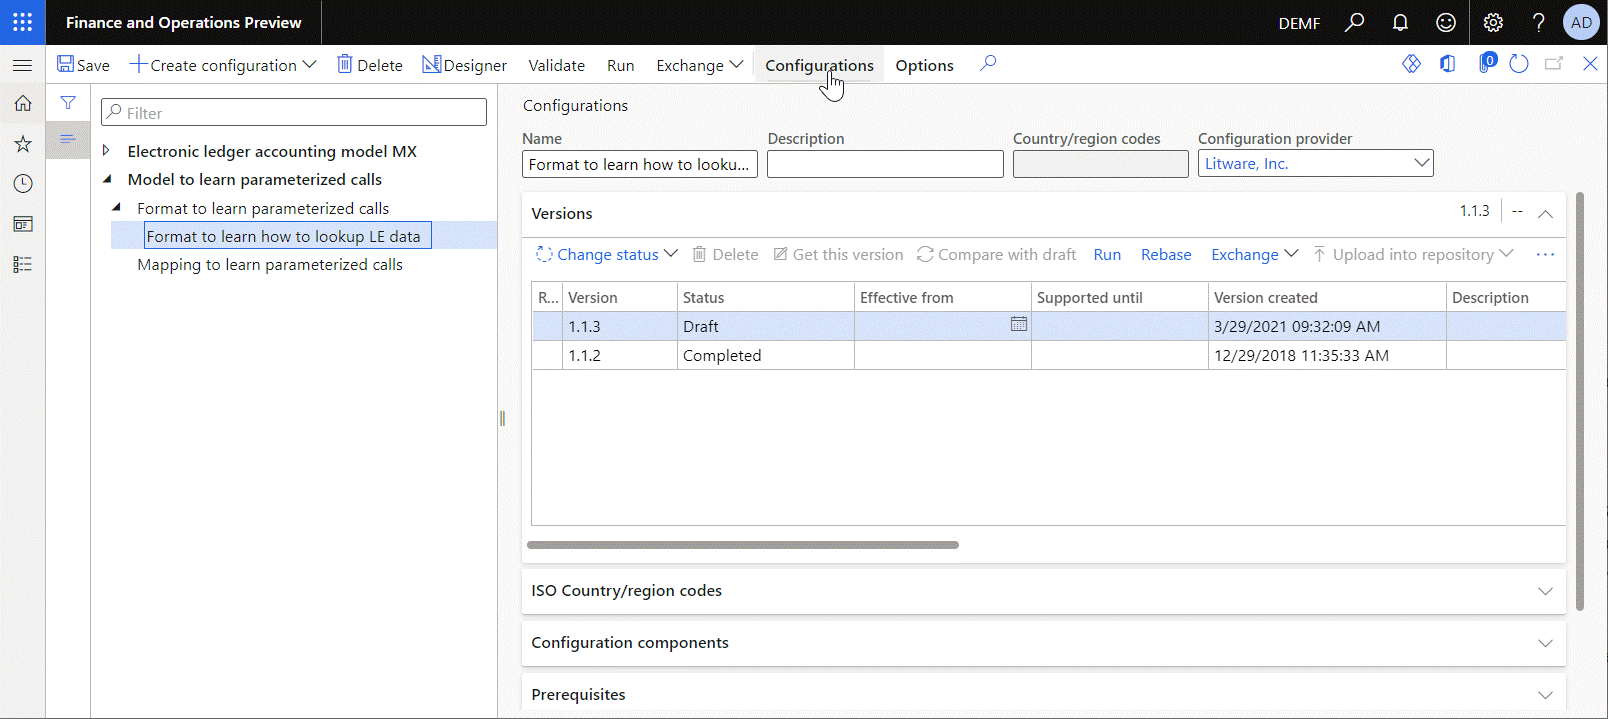The image size is (1608, 719).
Task: Open the feedback smiley icon
Action: (x=1446, y=22)
